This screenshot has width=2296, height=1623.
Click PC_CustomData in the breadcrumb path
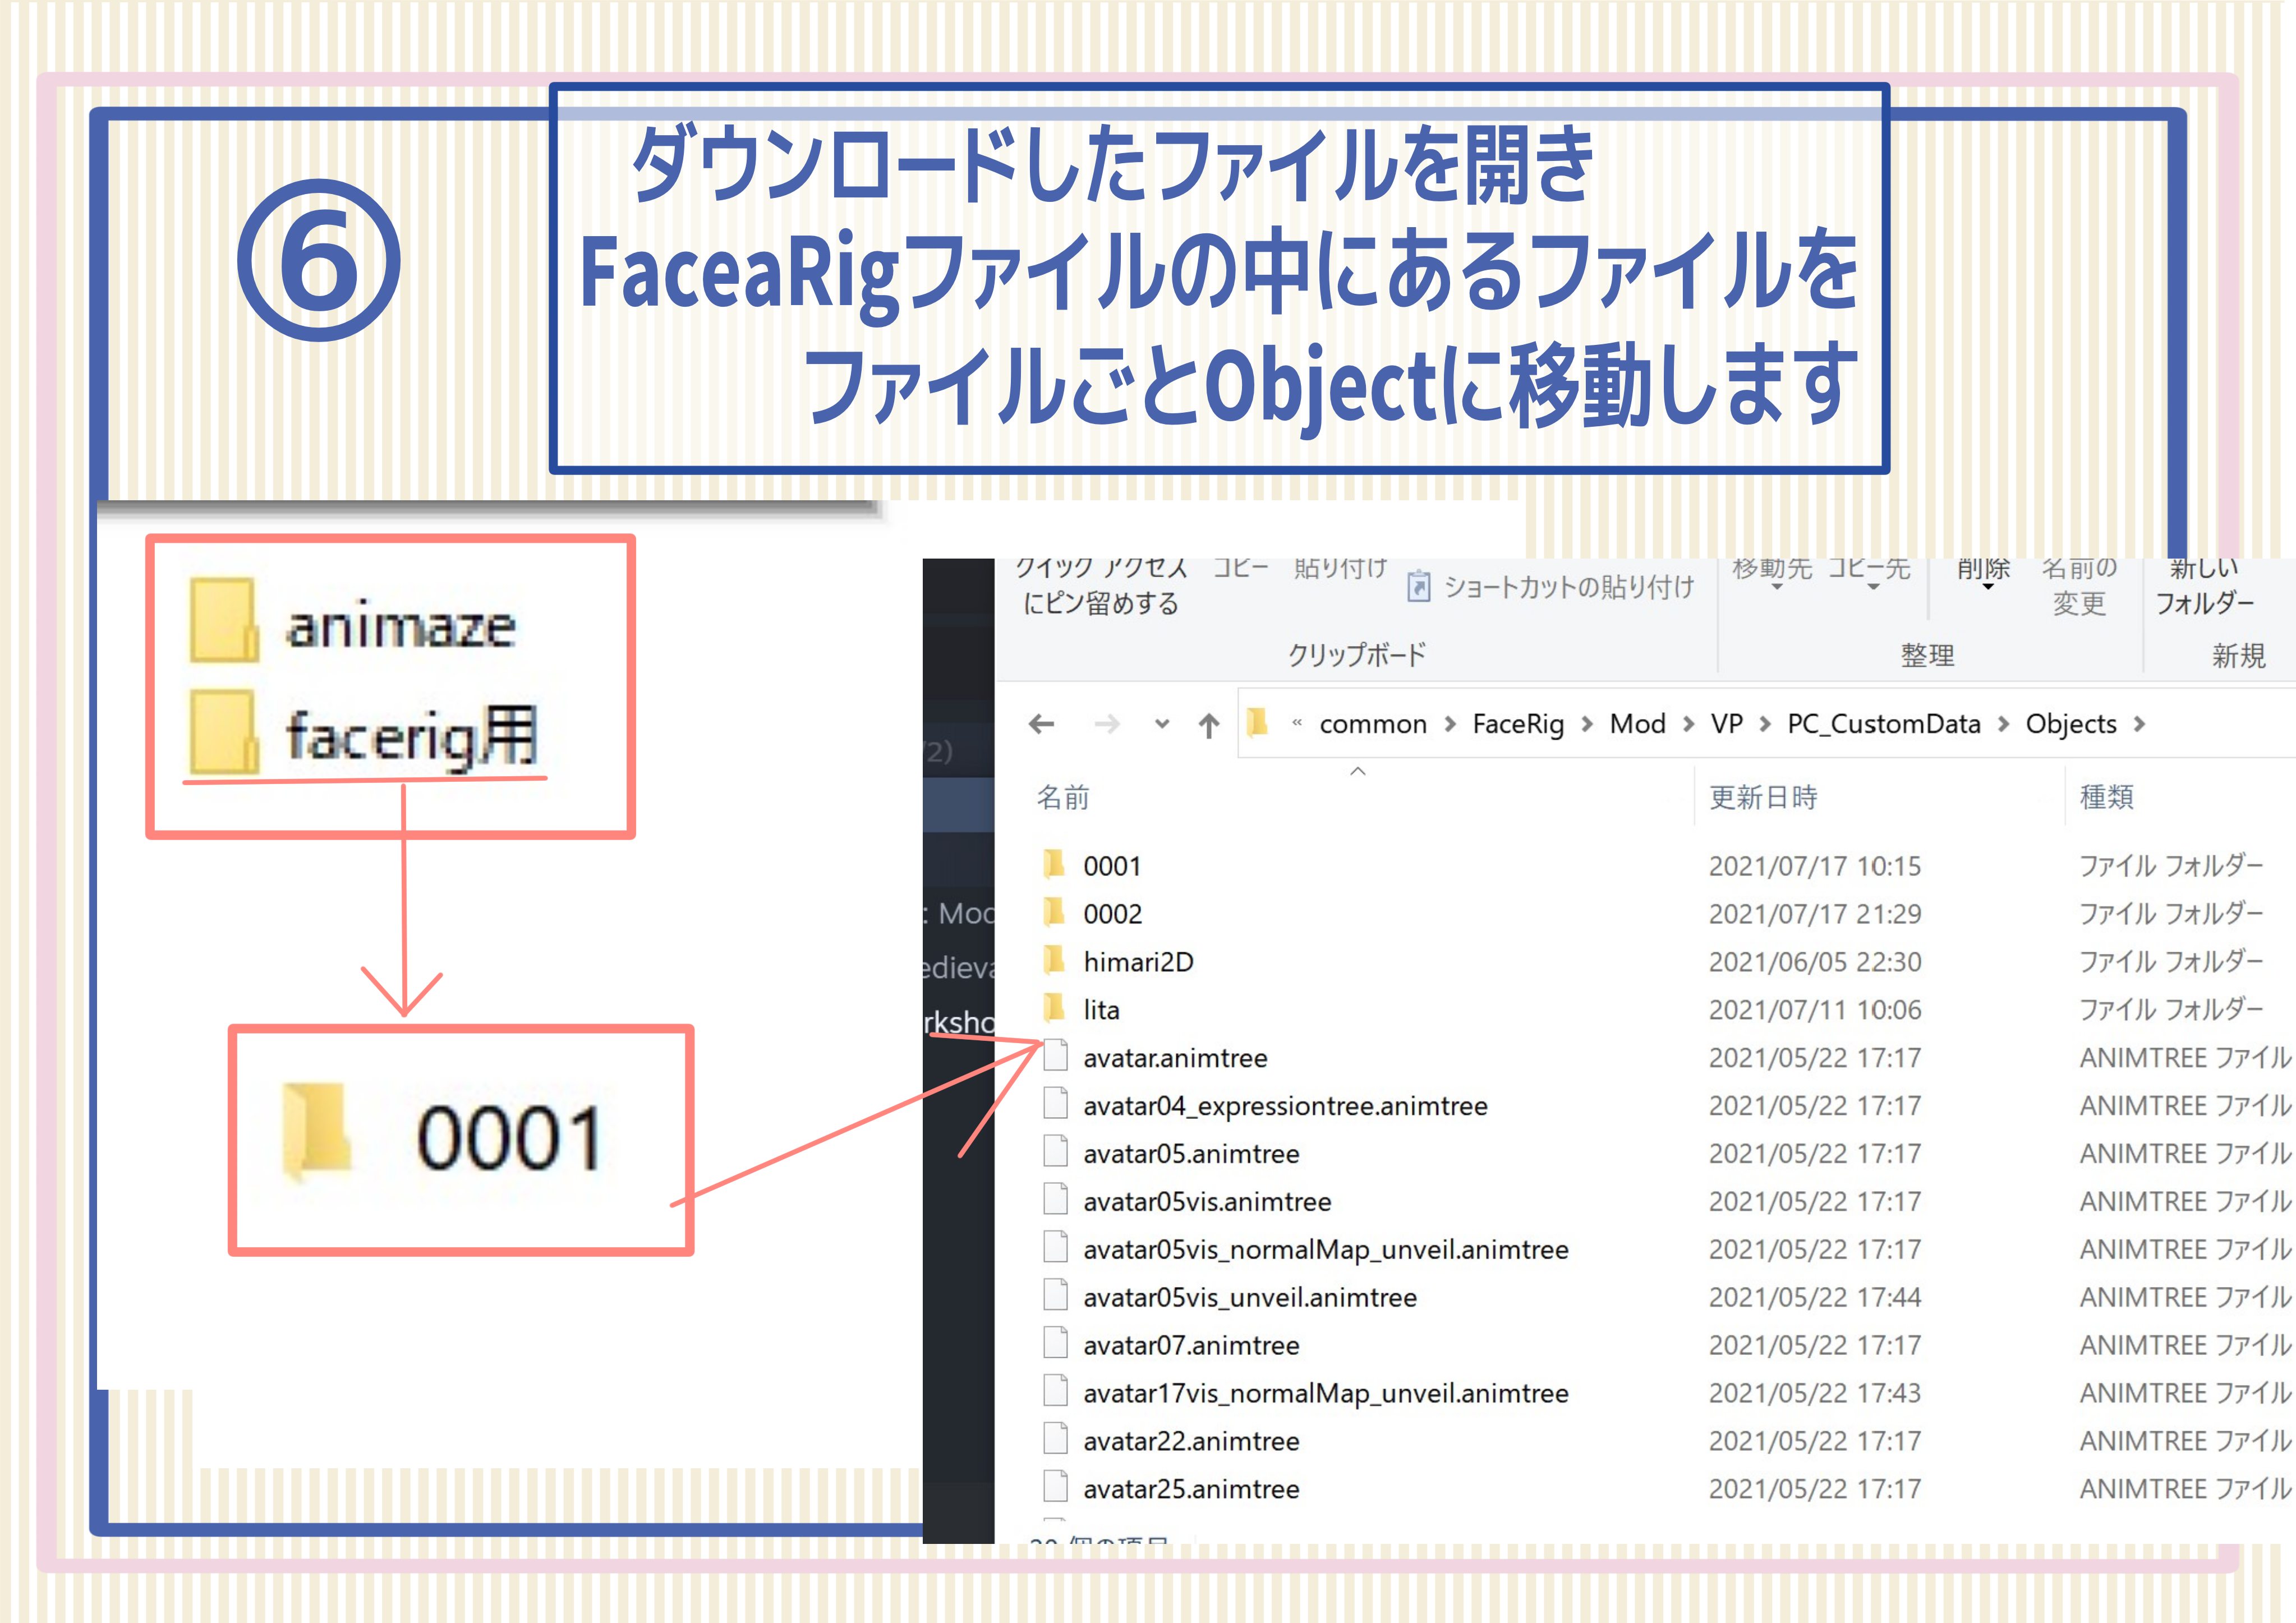1884,724
